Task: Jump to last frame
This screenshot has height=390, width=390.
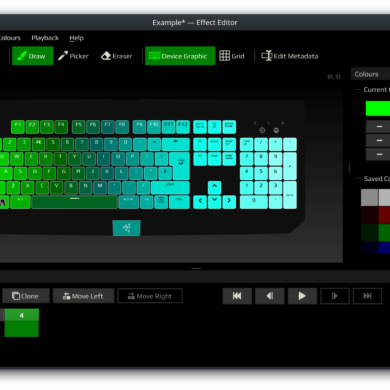Action: [x=367, y=296]
